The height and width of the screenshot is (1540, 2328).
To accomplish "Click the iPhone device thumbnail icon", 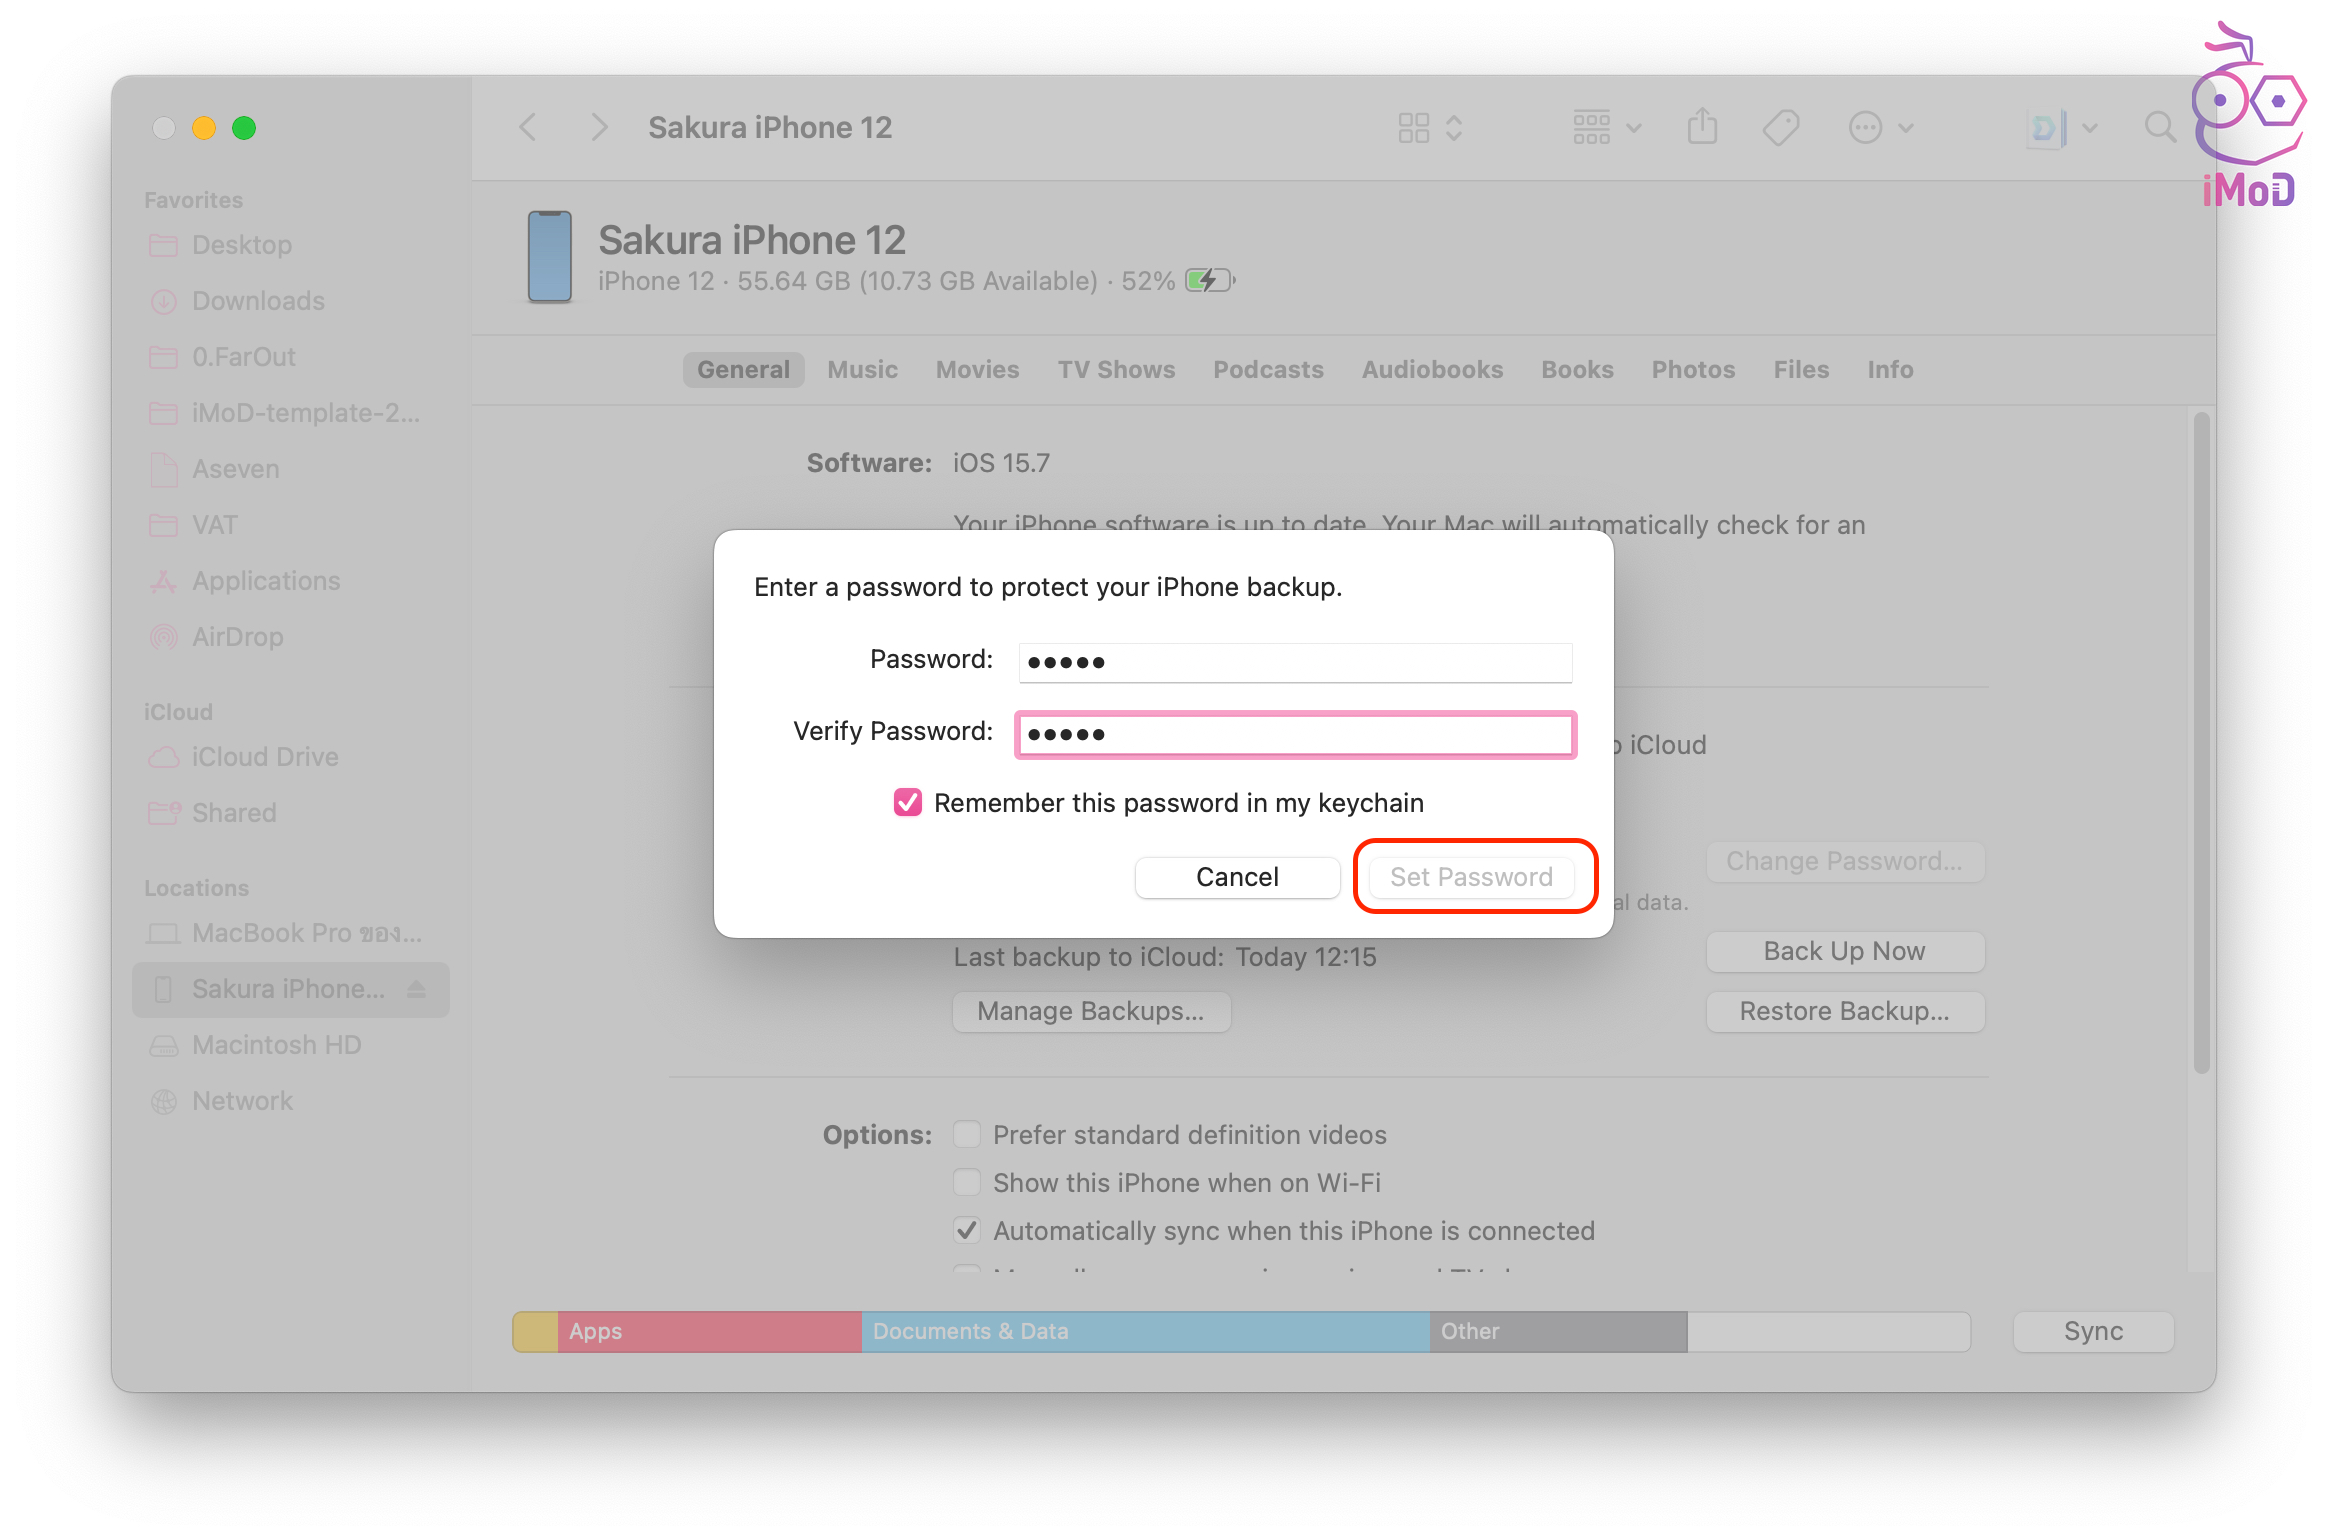I will click(x=549, y=257).
